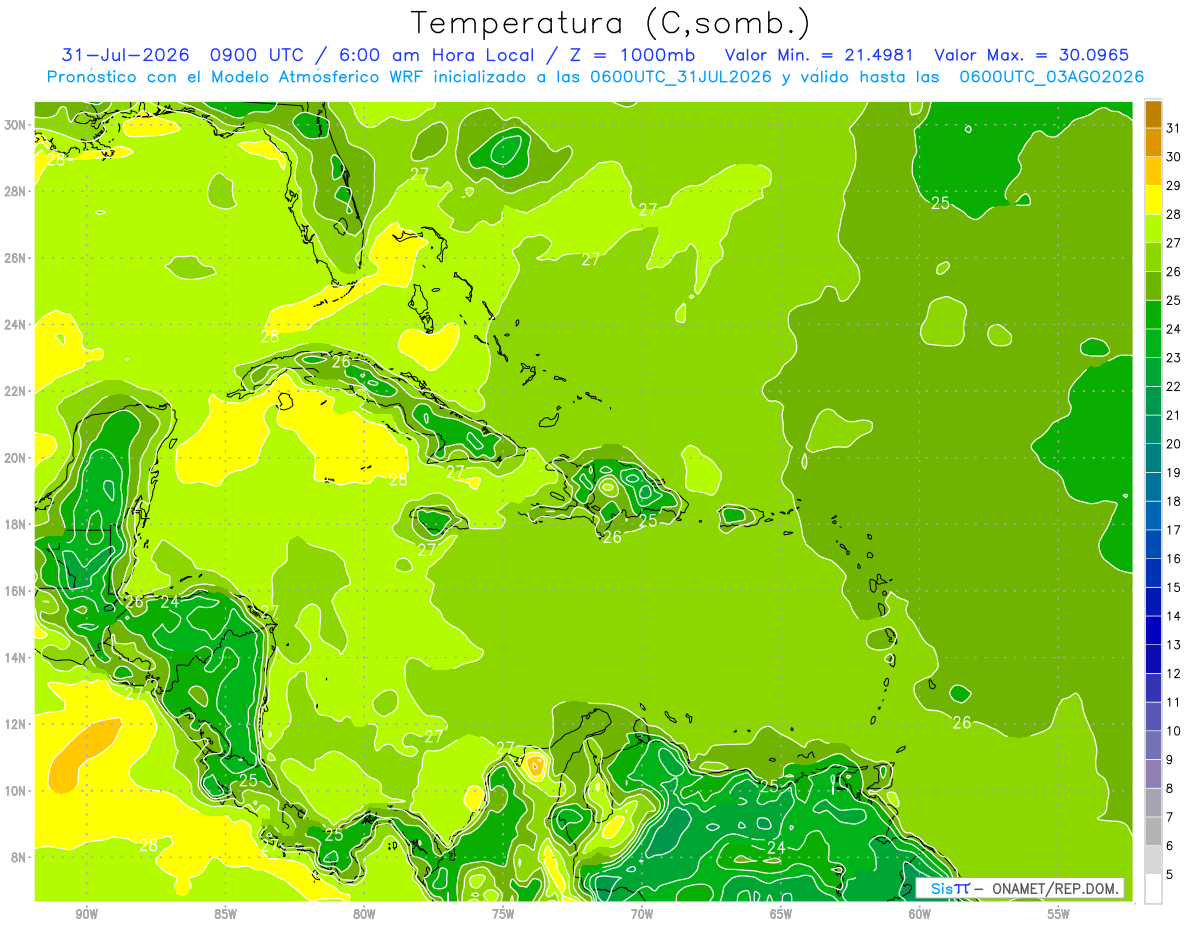
Task: Click the '31' color scale value
Action: coord(1174,128)
